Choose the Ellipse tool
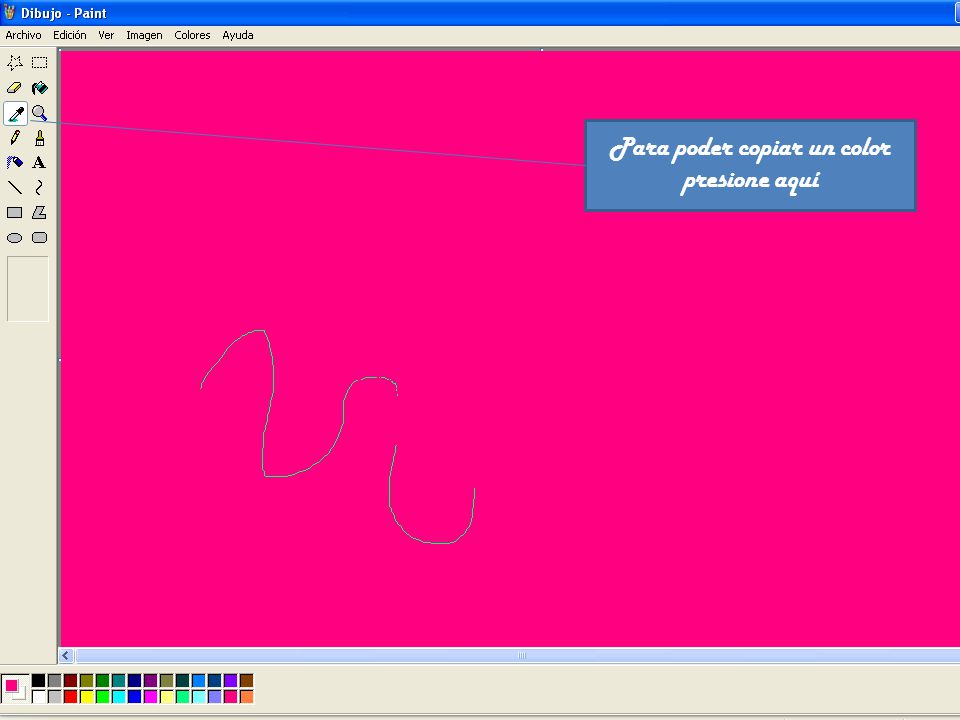 (15, 238)
